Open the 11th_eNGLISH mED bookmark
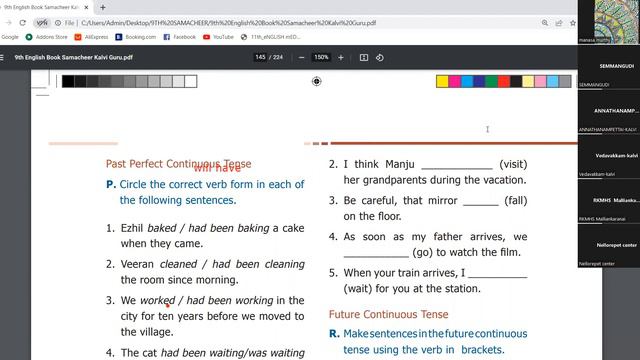Screen dimensions: 640x360 click(x=271, y=37)
